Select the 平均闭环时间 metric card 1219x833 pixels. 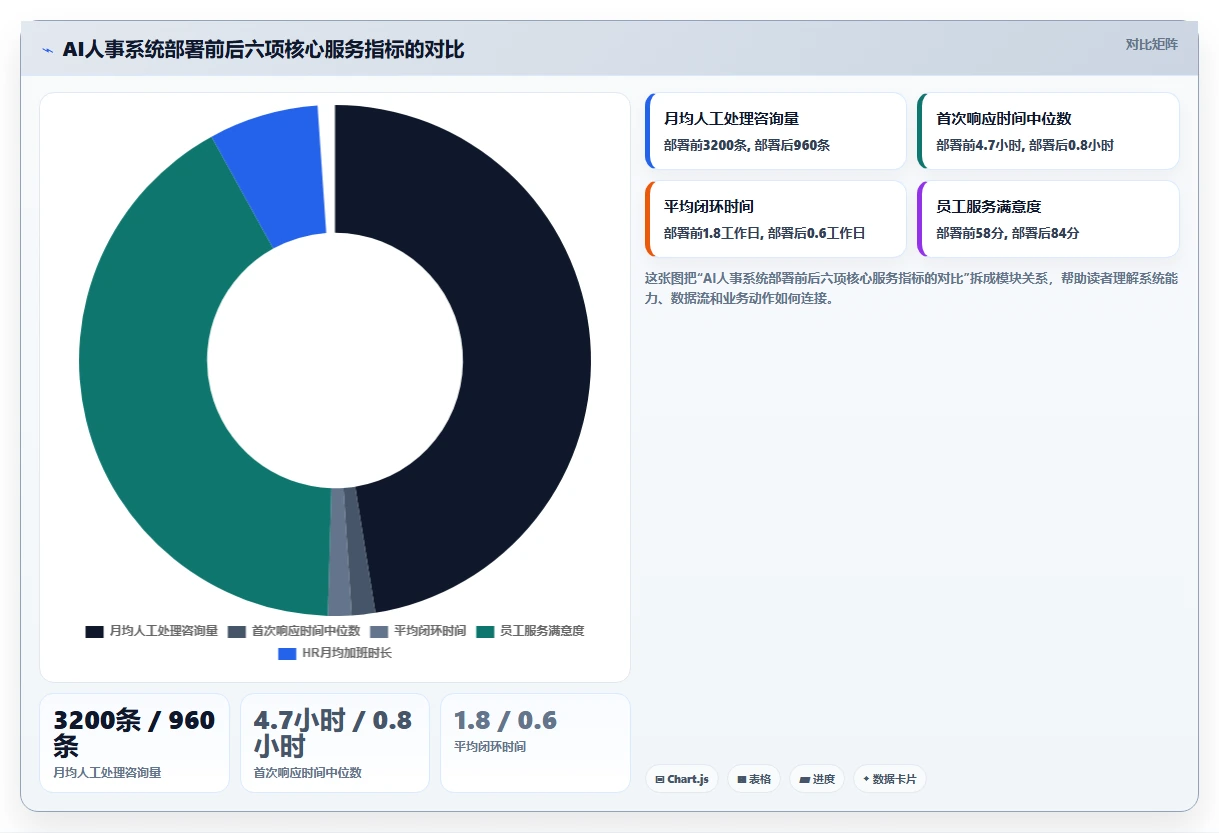pos(776,219)
